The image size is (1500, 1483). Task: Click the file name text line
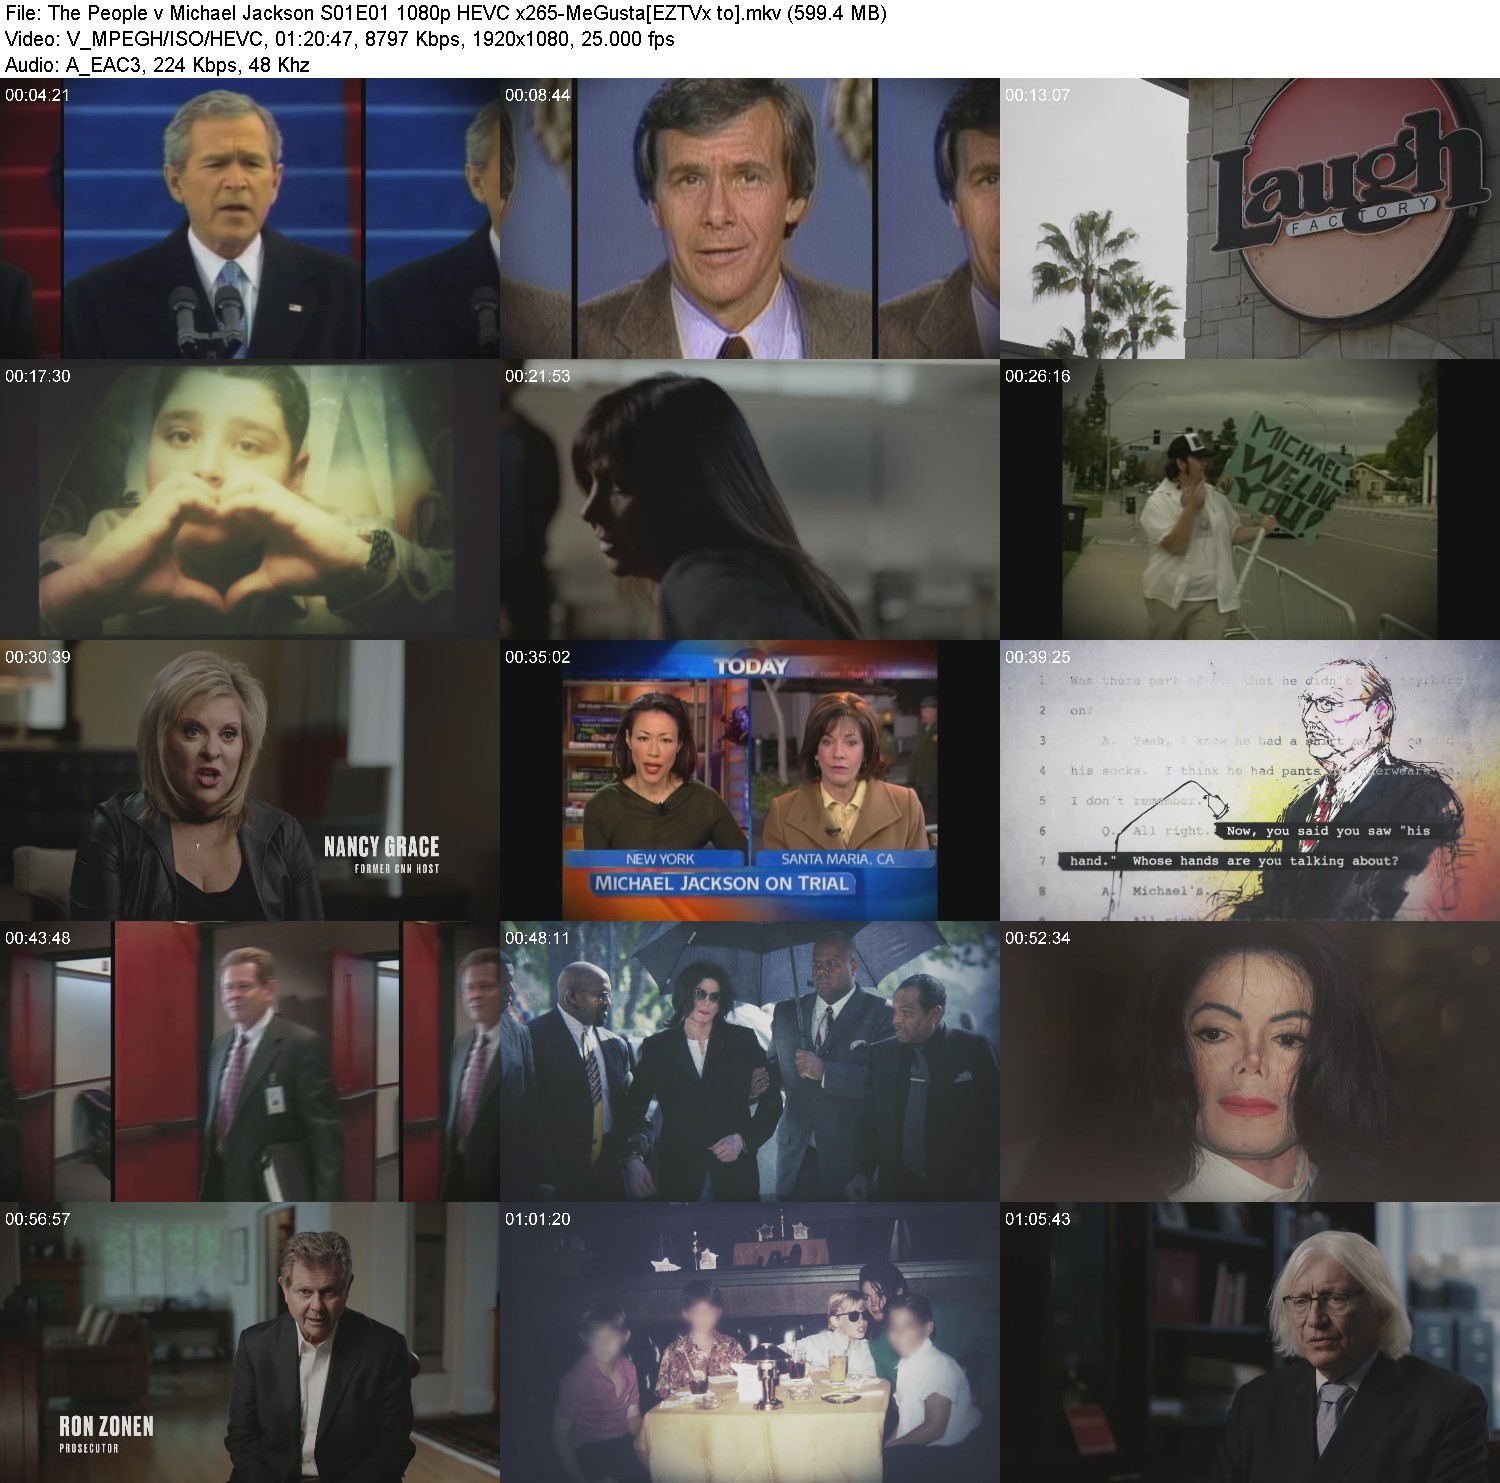pos(445,13)
